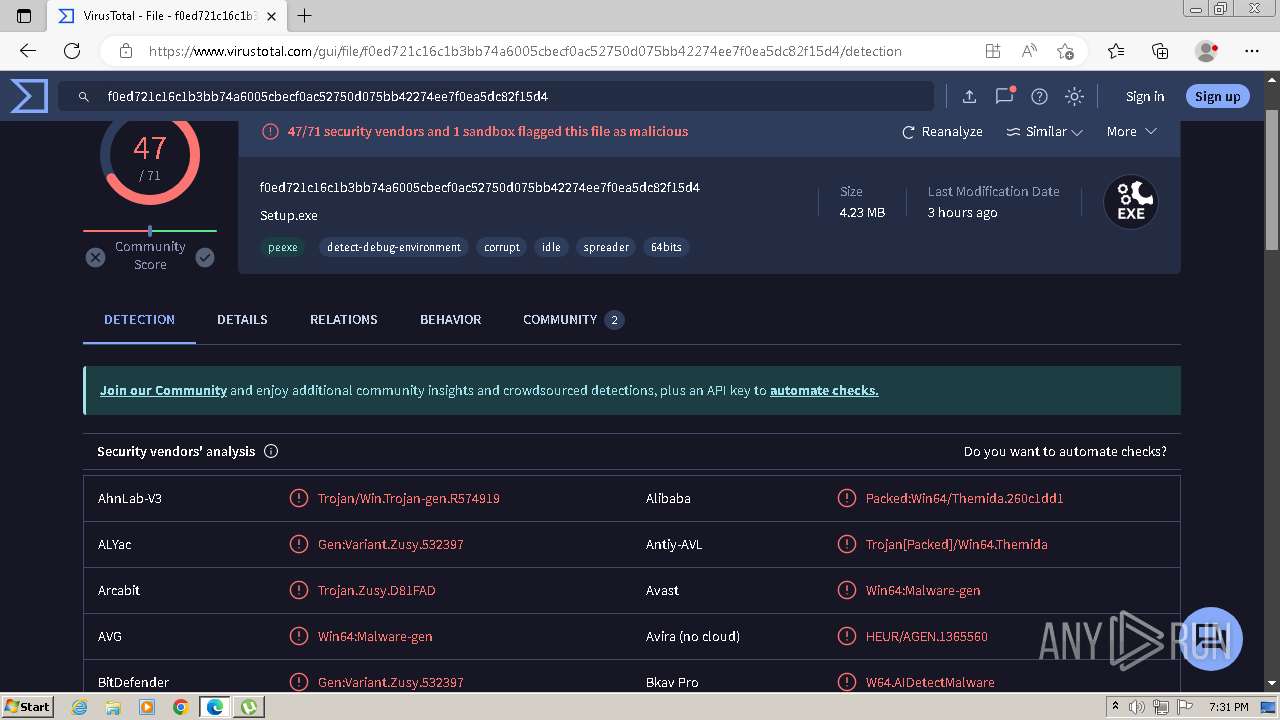
Task: Click the file name Setup.exe
Action: [x=289, y=215]
